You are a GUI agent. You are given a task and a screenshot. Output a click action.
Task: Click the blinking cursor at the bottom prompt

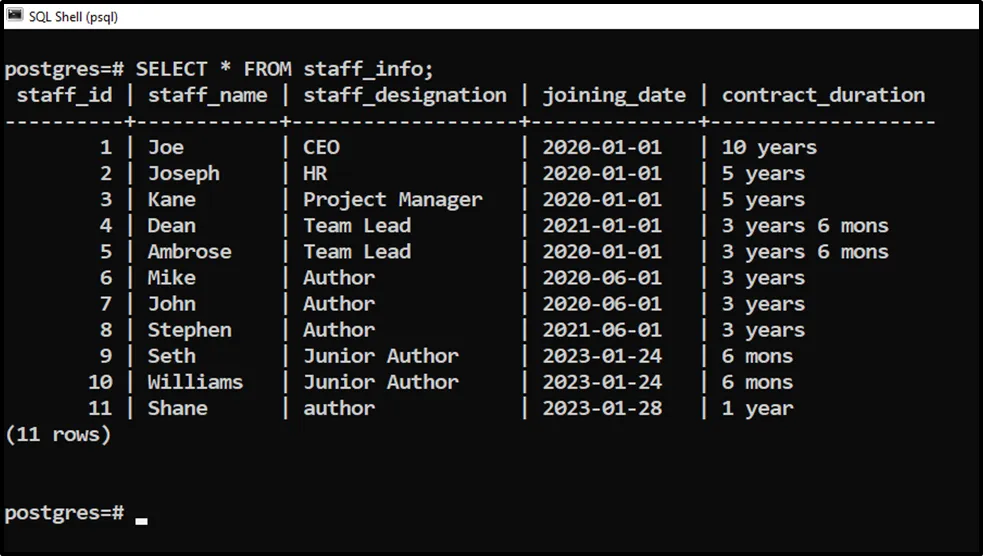pyautogui.click(x=141, y=520)
